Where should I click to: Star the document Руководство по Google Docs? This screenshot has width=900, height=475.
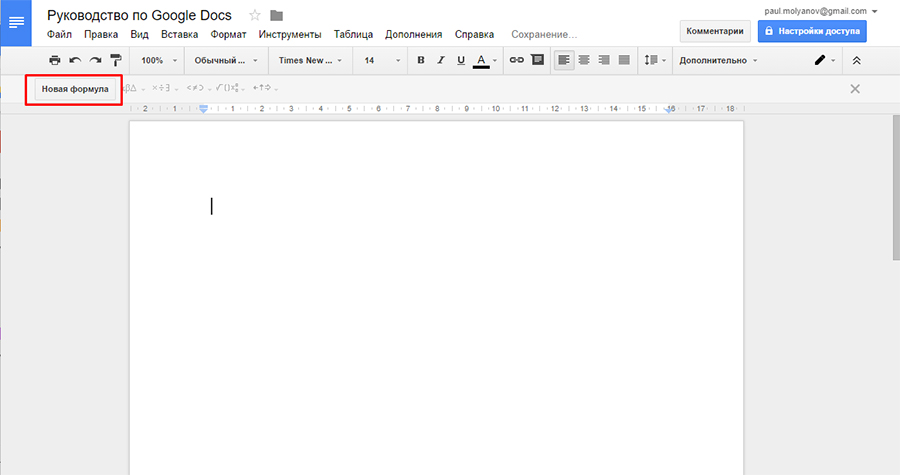255,15
